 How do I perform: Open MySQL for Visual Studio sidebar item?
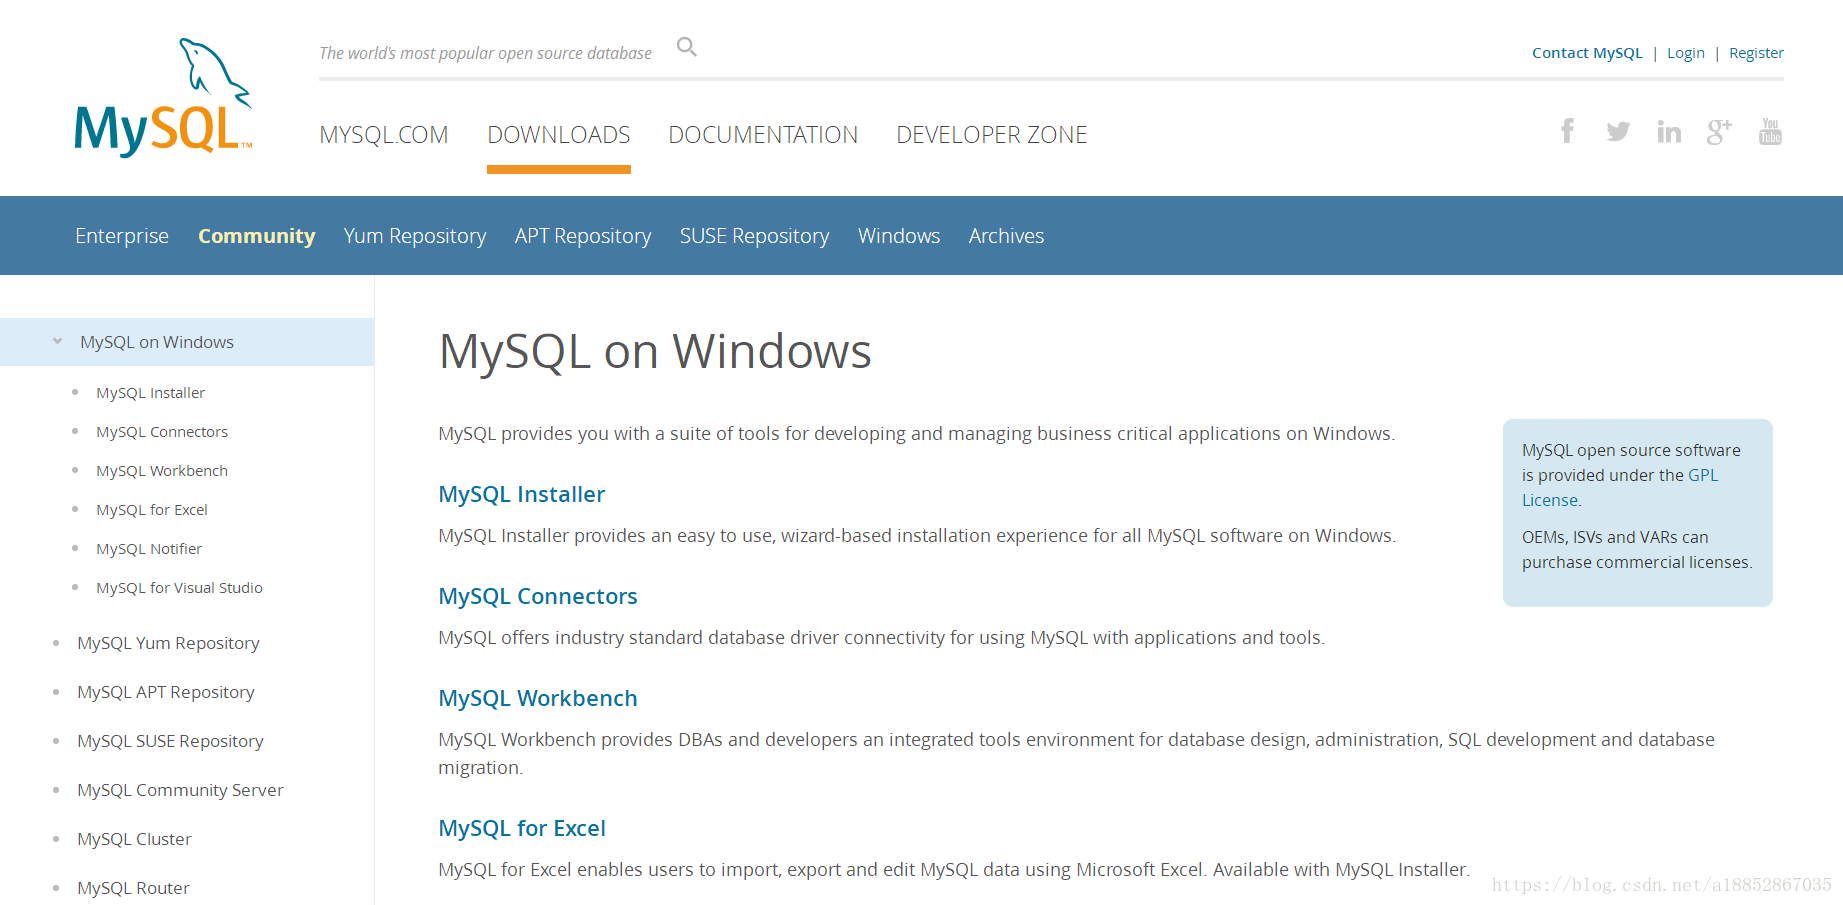(x=179, y=588)
